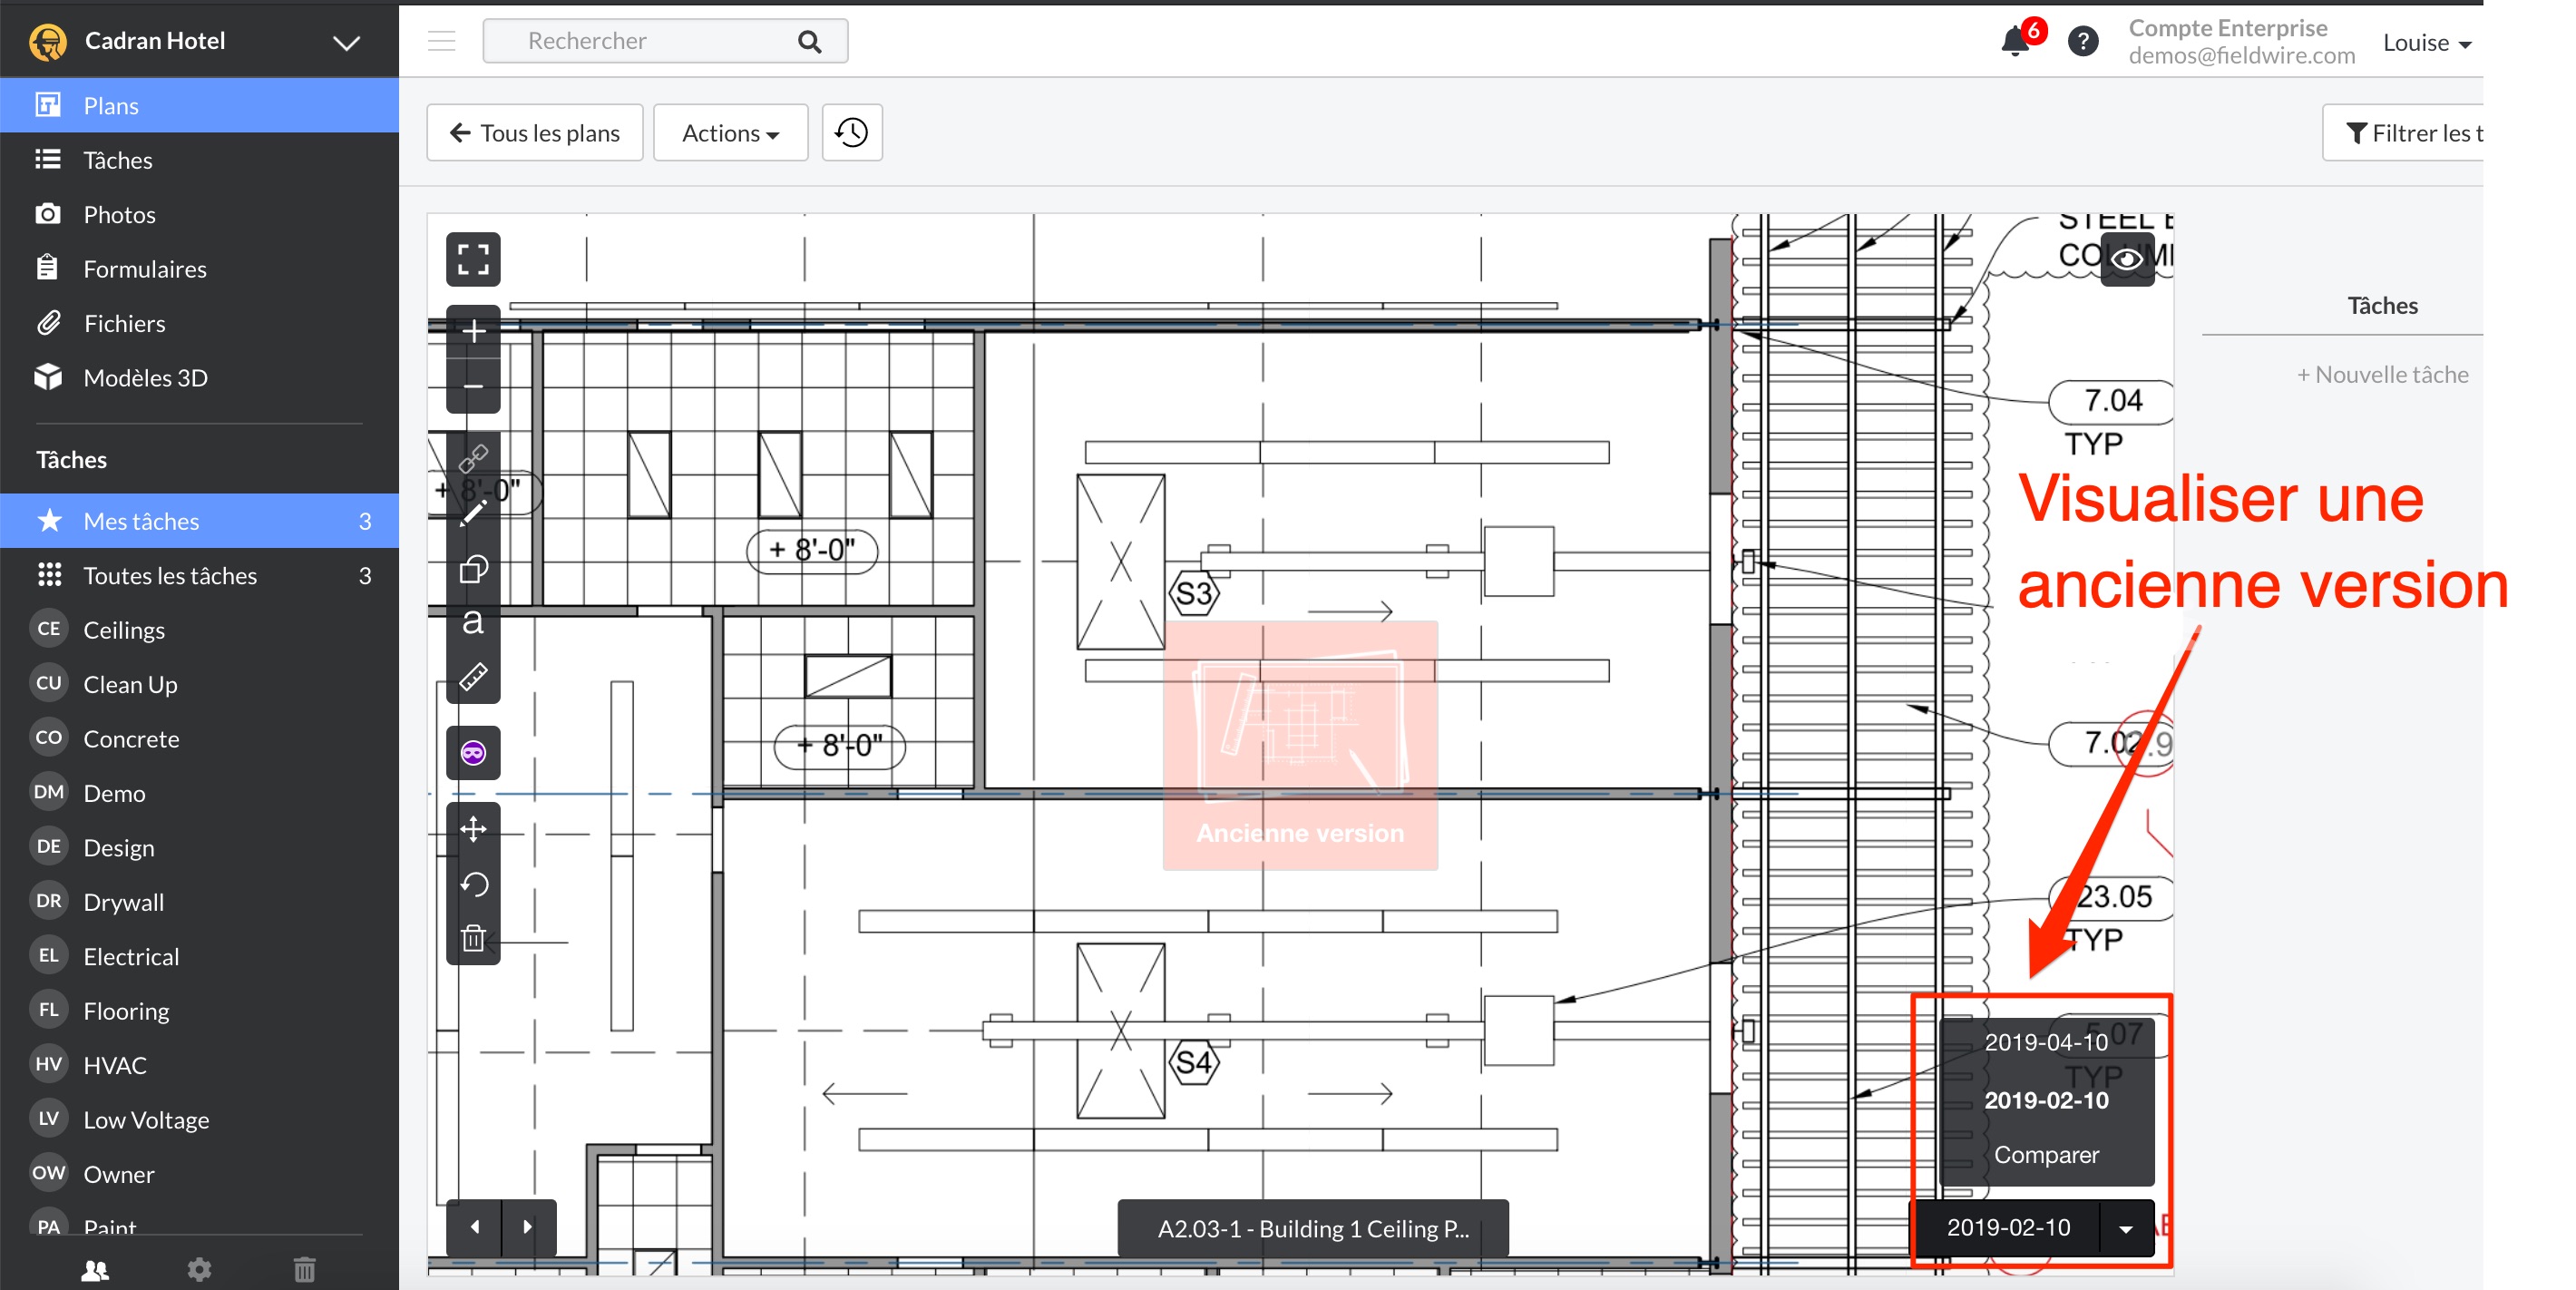Open the notifications bell

2016,42
